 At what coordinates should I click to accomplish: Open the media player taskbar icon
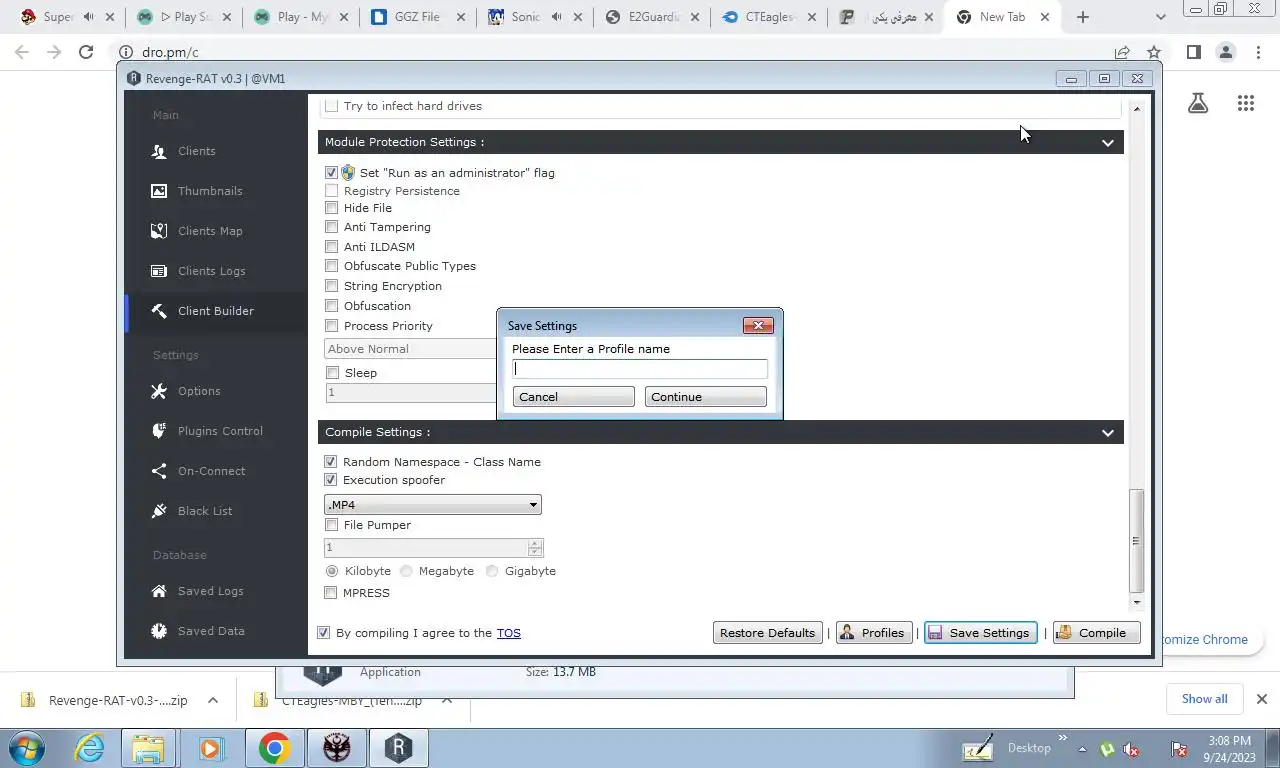[x=210, y=748]
